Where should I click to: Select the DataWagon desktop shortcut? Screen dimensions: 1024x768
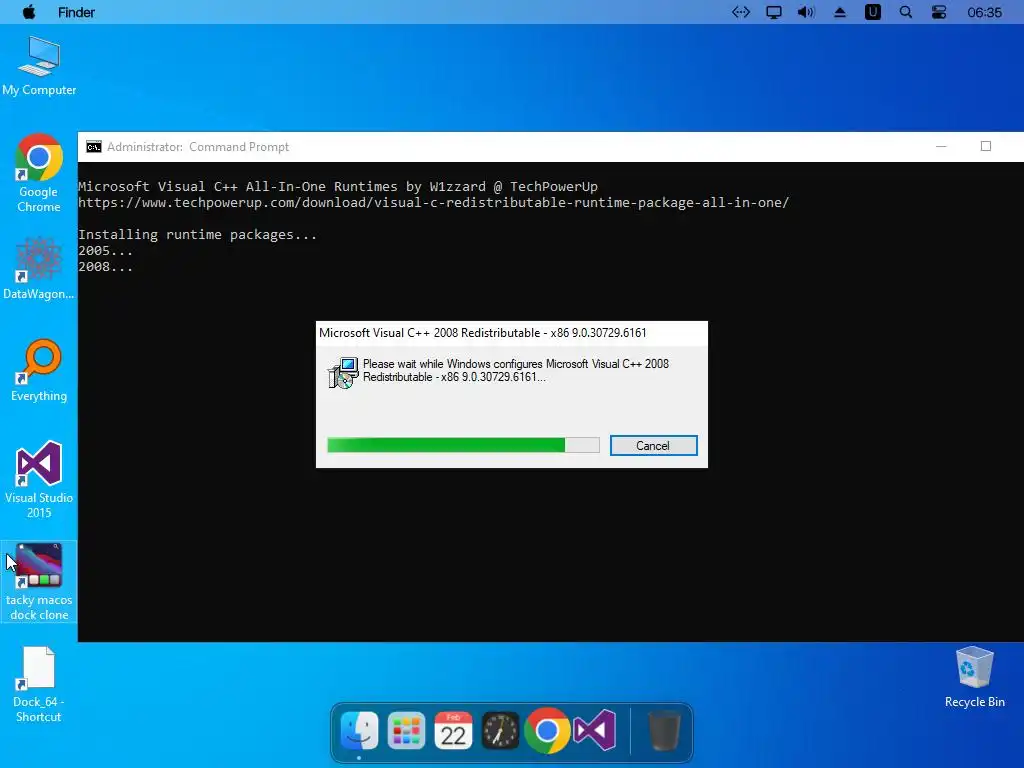click(x=39, y=268)
